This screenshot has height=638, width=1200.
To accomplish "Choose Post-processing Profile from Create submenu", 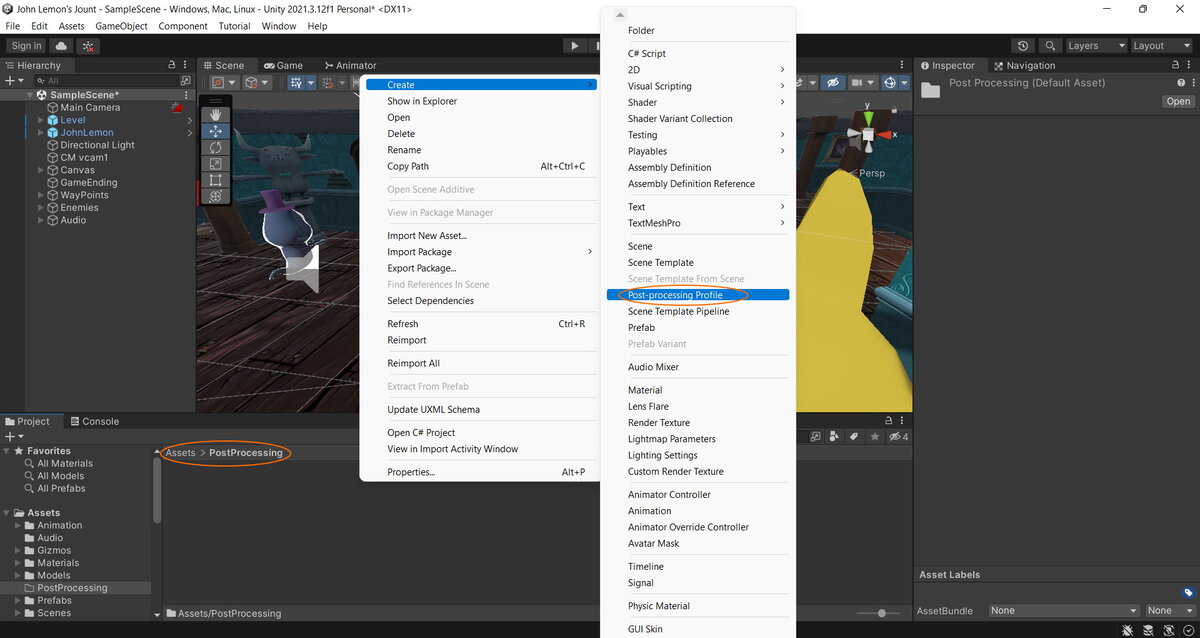I will [x=697, y=295].
